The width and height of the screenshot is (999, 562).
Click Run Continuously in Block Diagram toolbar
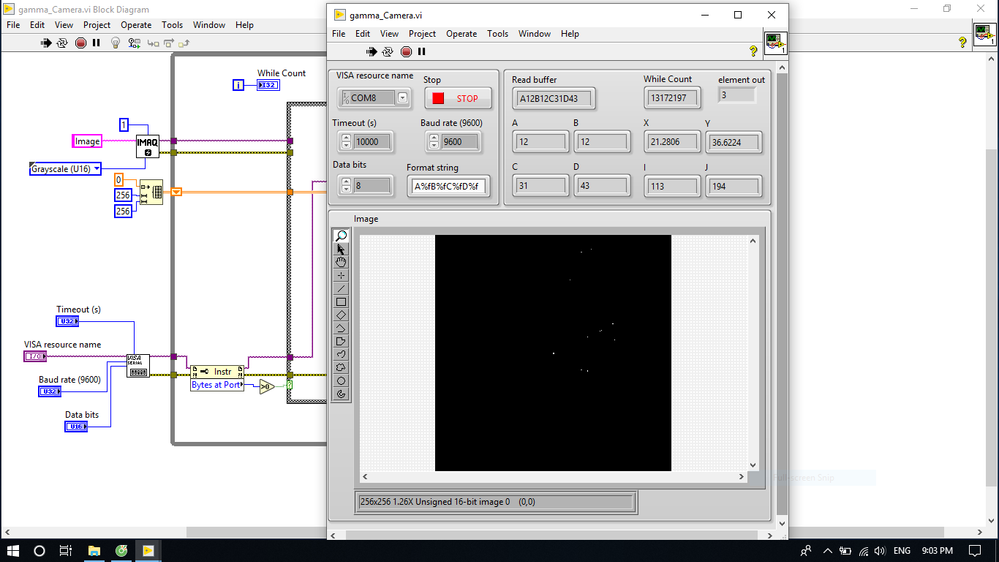tap(62, 43)
